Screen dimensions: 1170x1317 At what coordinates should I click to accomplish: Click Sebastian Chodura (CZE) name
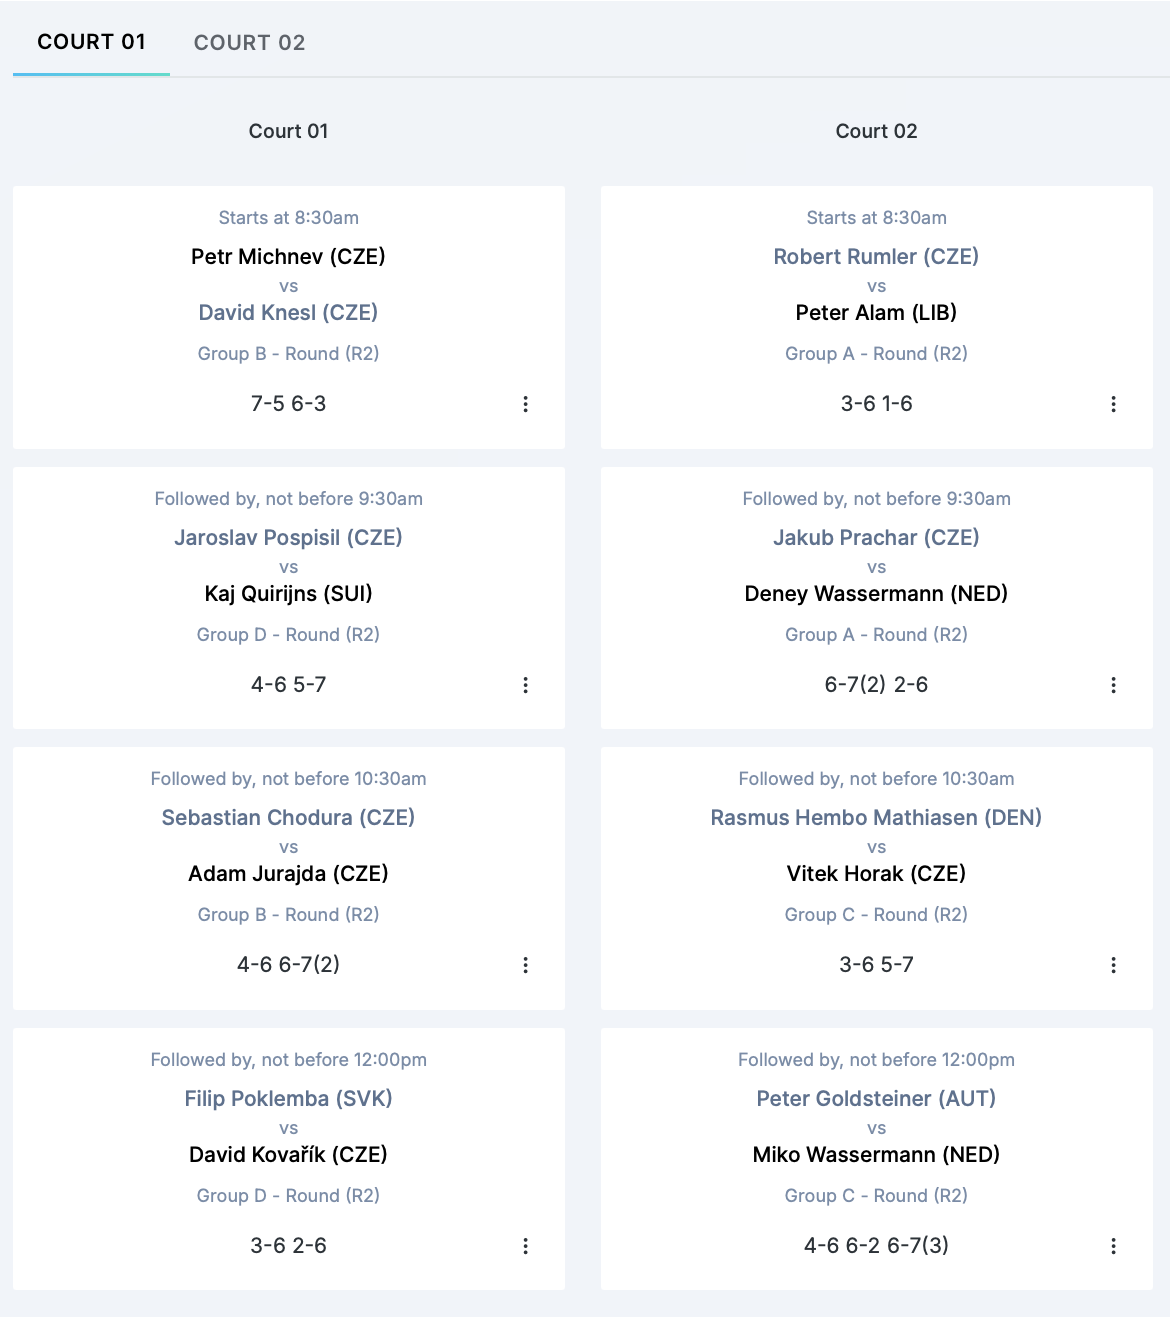[x=288, y=818]
